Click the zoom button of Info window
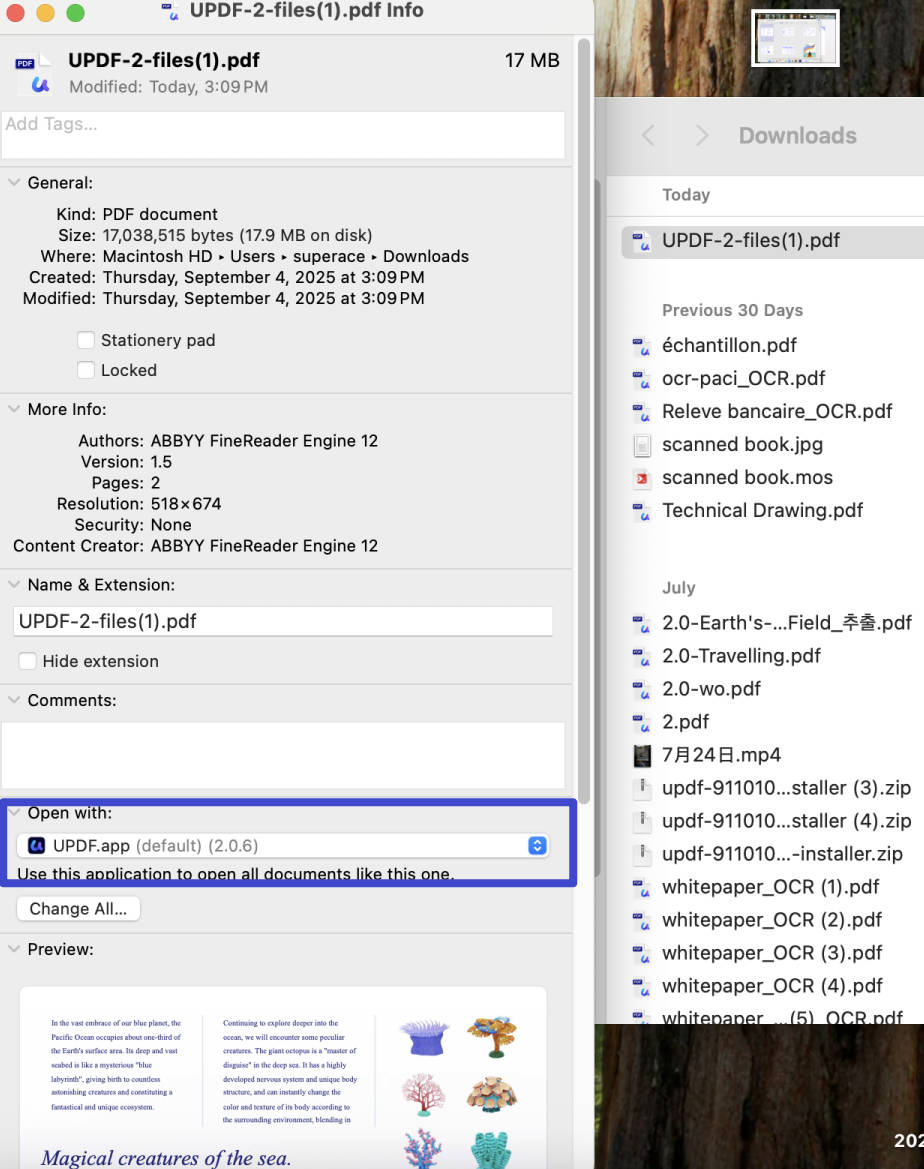This screenshot has height=1169, width=924. 75,13
